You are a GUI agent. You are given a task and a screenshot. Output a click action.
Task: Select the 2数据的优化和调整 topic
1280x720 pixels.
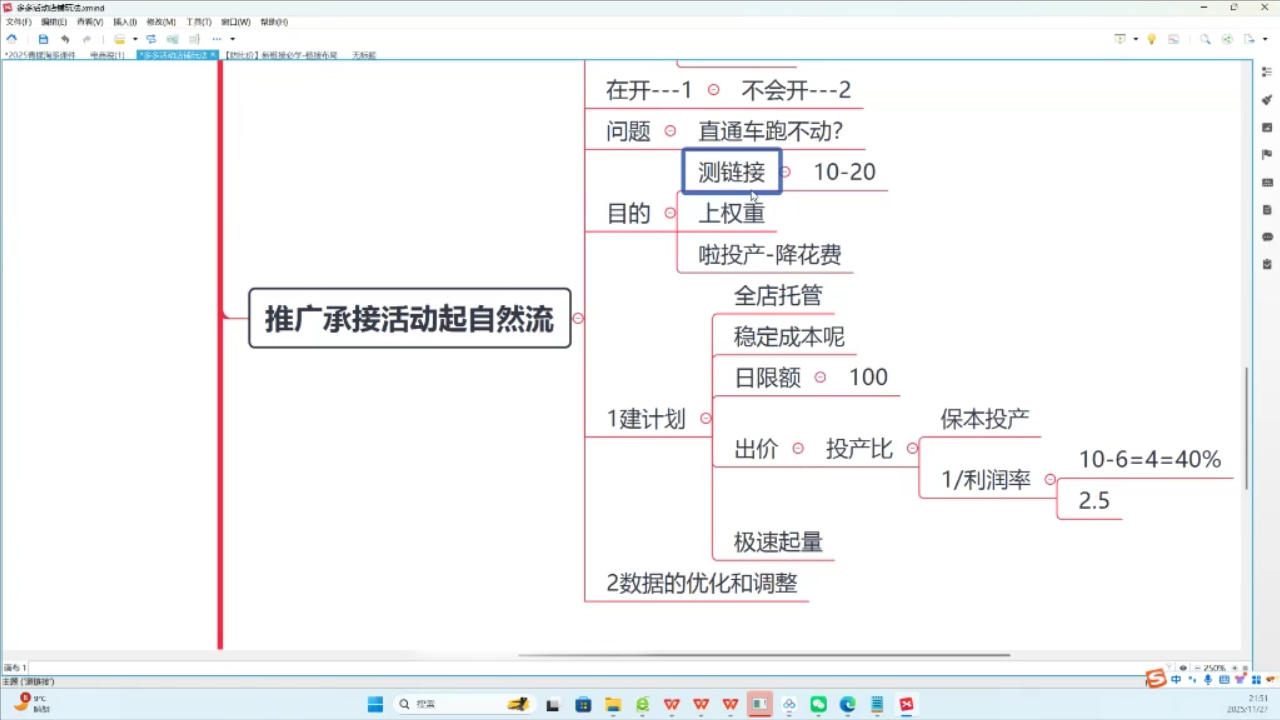click(702, 583)
